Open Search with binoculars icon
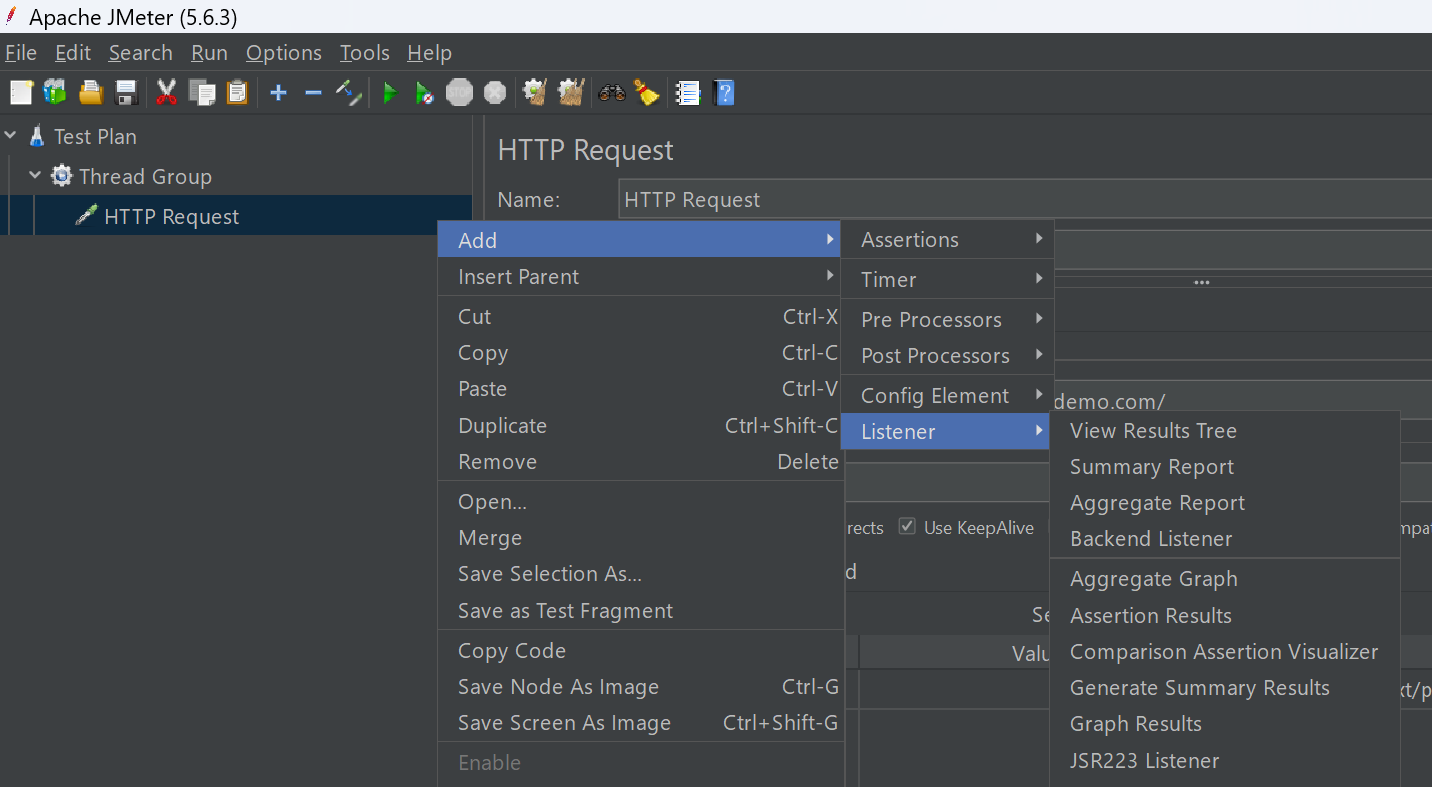1432x787 pixels. point(611,93)
